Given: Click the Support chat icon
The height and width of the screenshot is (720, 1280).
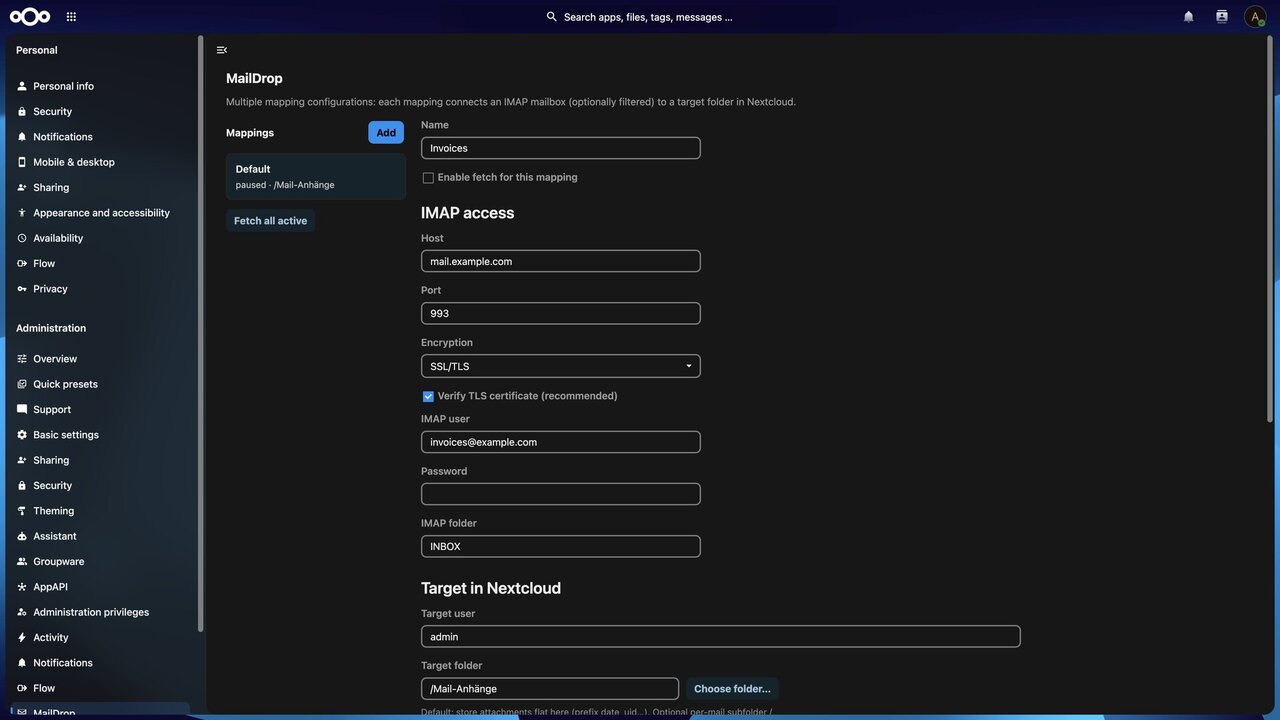Looking at the screenshot, I should point(22,410).
